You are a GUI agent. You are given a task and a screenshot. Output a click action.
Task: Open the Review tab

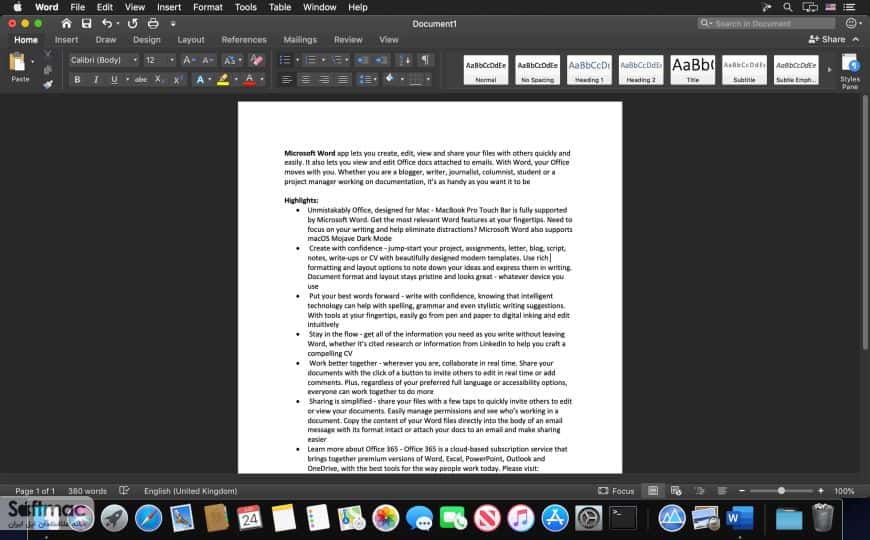[x=348, y=40]
